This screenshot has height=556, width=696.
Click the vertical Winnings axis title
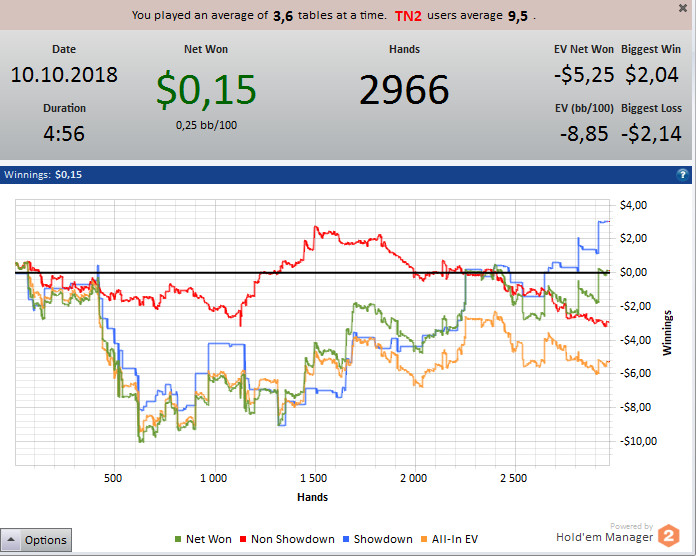click(667, 333)
